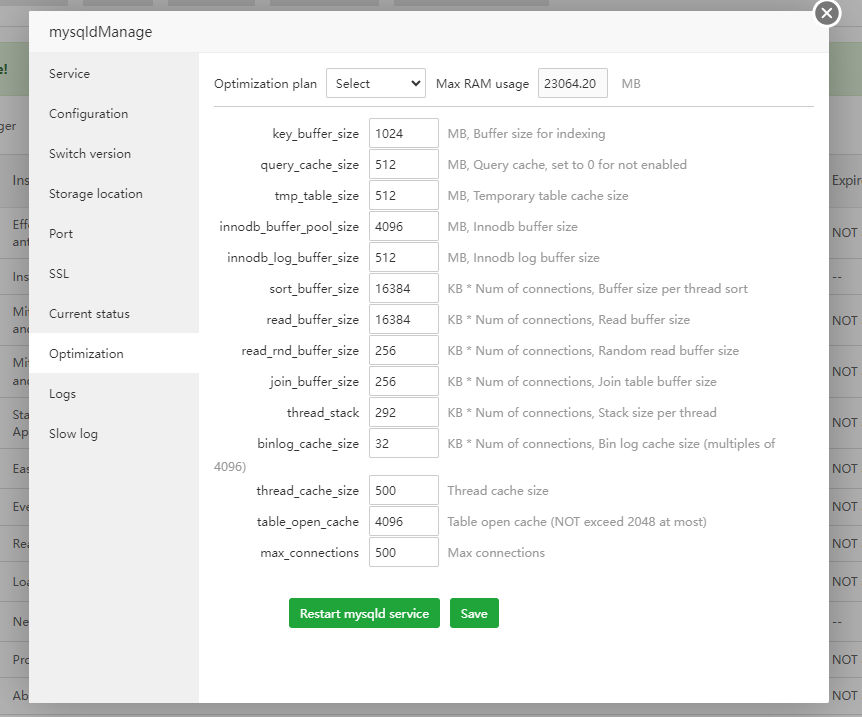Viewport: 862px width, 717px height.
Task: View Current status tab
Action: [89, 314]
